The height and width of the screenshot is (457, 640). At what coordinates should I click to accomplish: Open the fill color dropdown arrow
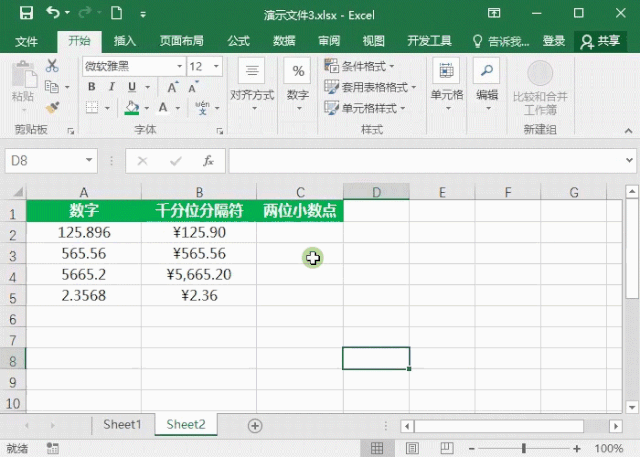point(147,108)
